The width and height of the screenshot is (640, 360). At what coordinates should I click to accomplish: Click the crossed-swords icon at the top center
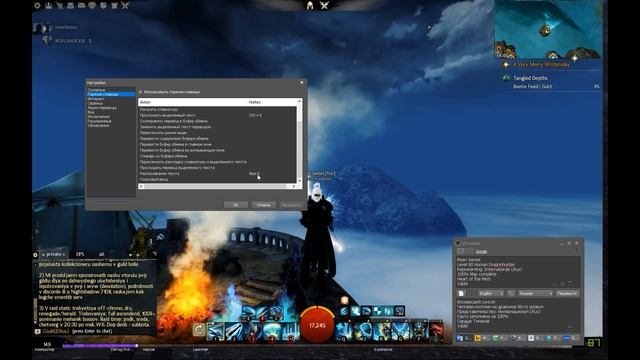(324, 5)
